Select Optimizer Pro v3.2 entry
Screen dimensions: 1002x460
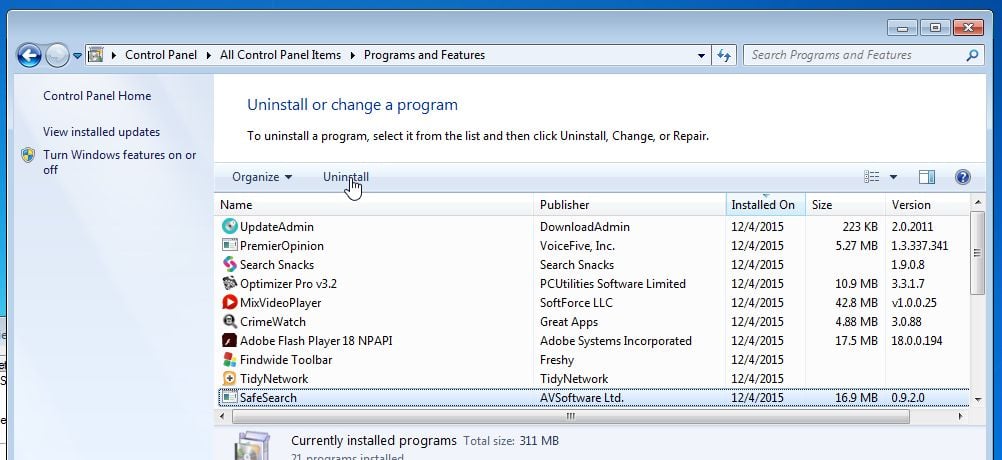tap(288, 284)
